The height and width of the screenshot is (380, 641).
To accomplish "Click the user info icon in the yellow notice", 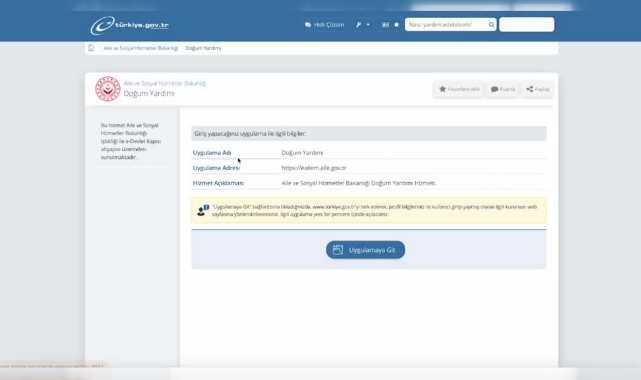I will (x=203, y=210).
